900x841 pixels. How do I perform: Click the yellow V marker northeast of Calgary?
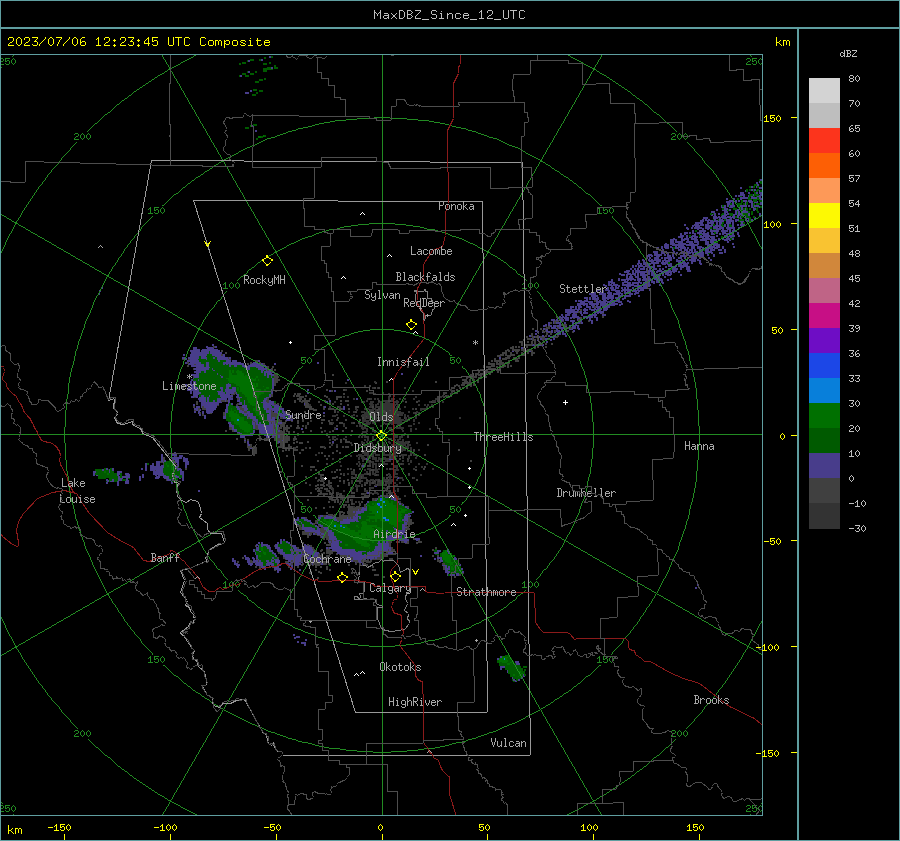[416, 572]
